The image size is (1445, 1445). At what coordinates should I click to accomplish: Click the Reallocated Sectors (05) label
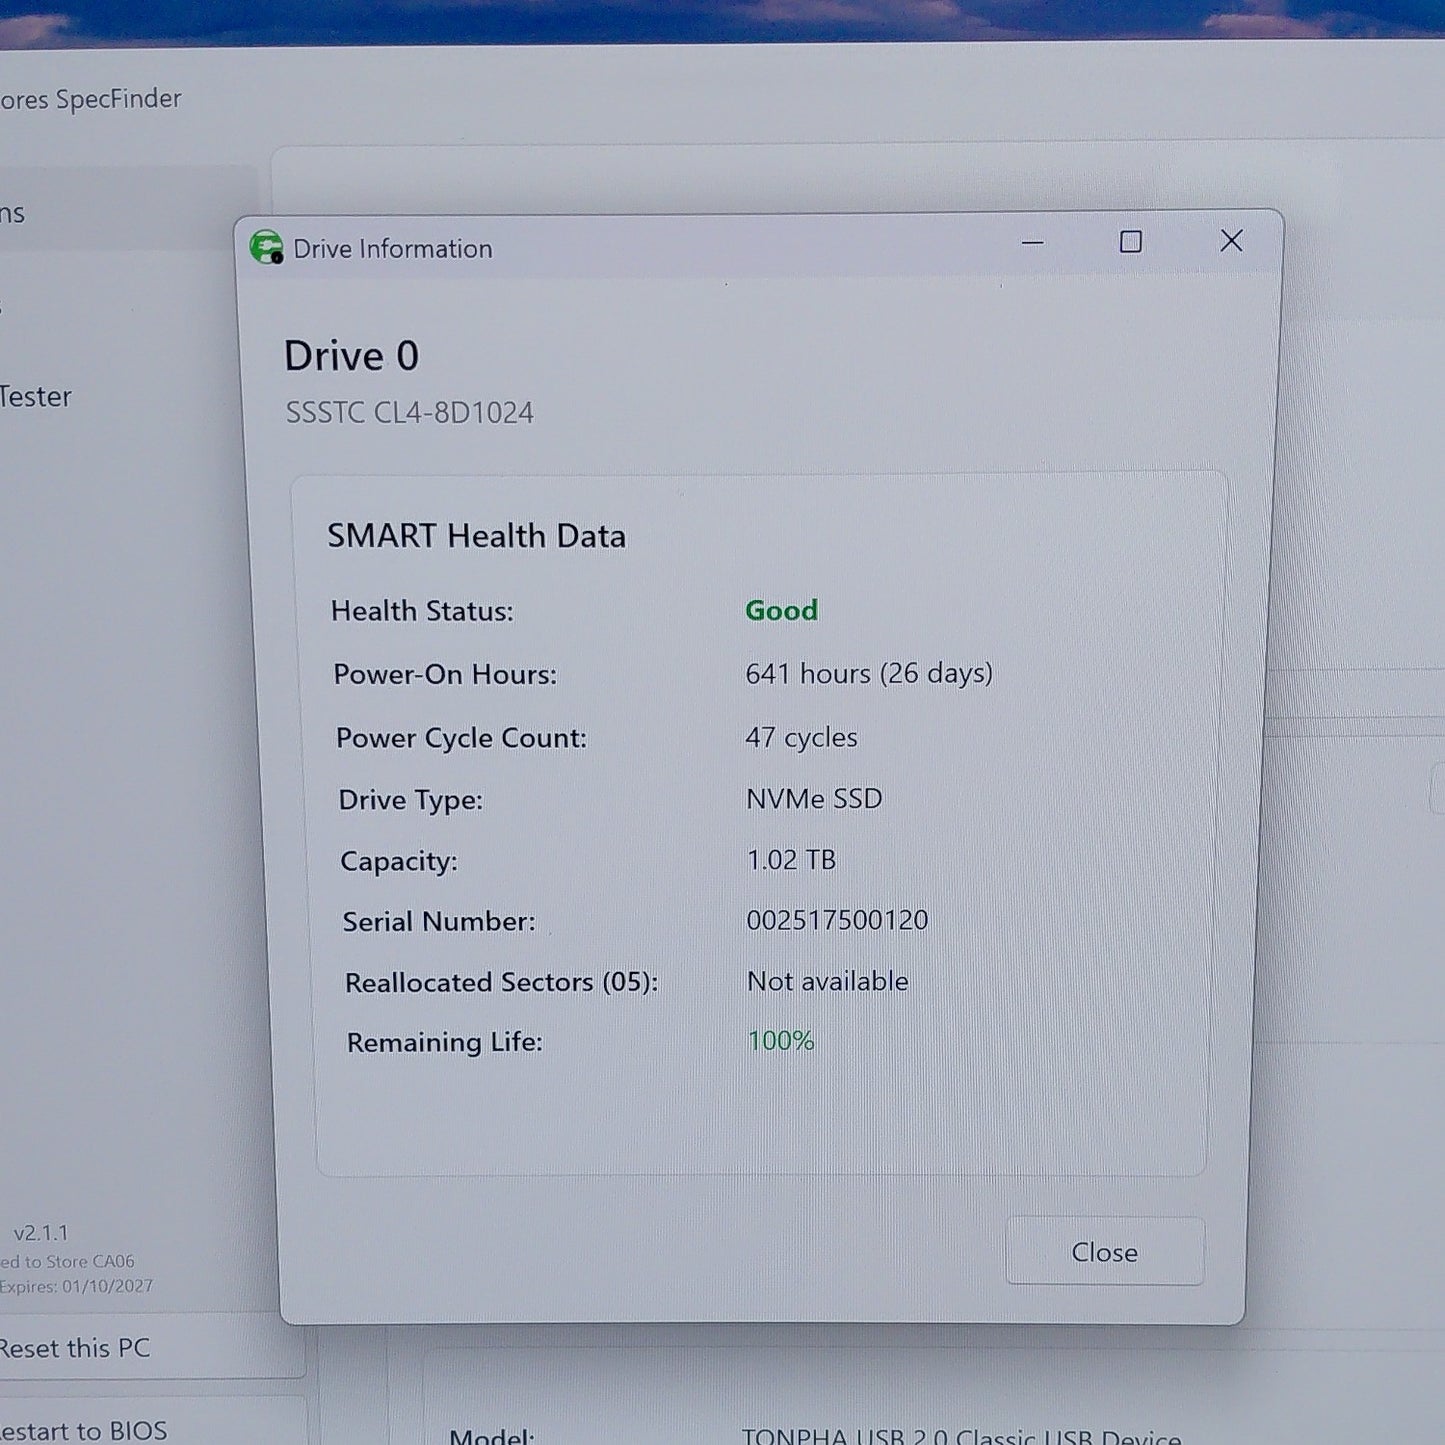tap(501, 982)
